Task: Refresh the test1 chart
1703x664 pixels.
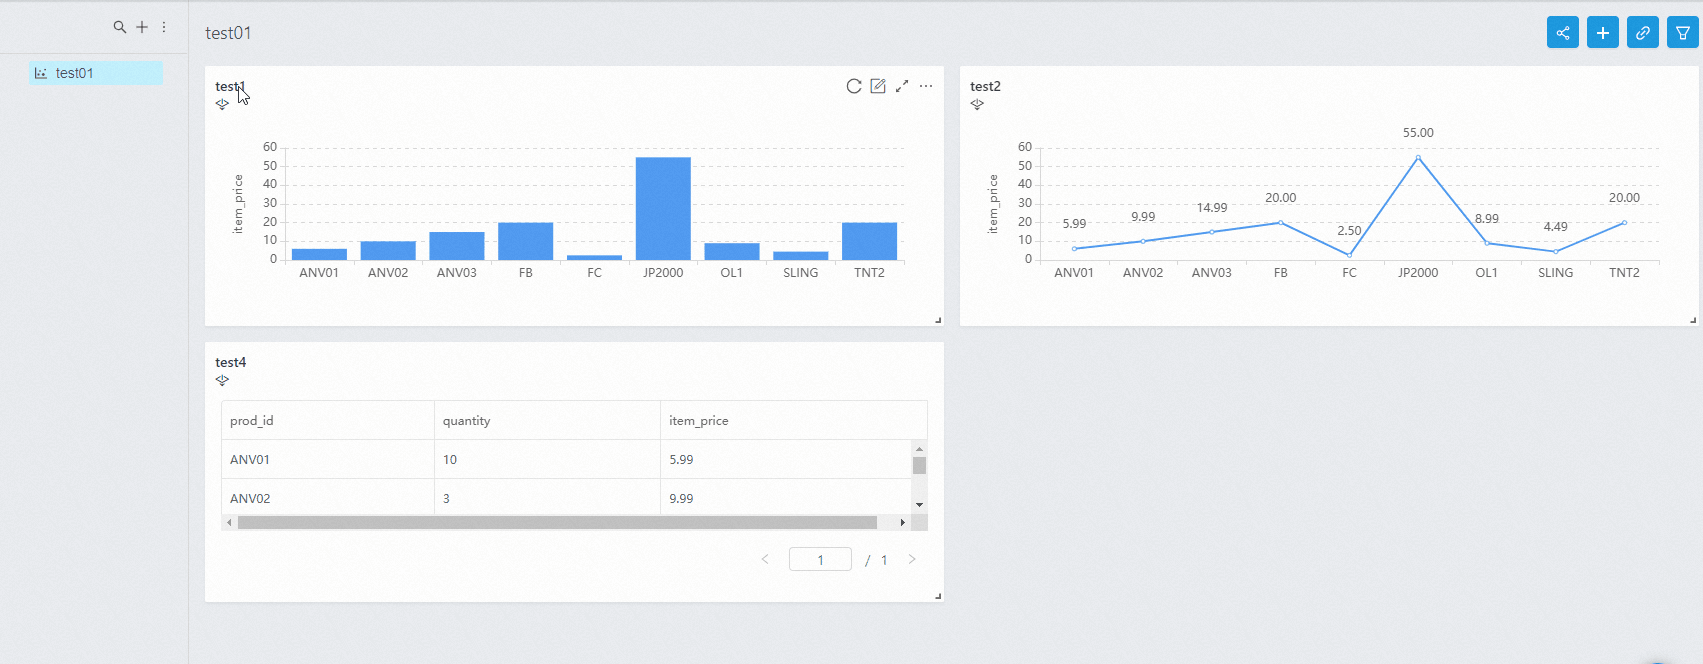Action: coord(854,86)
